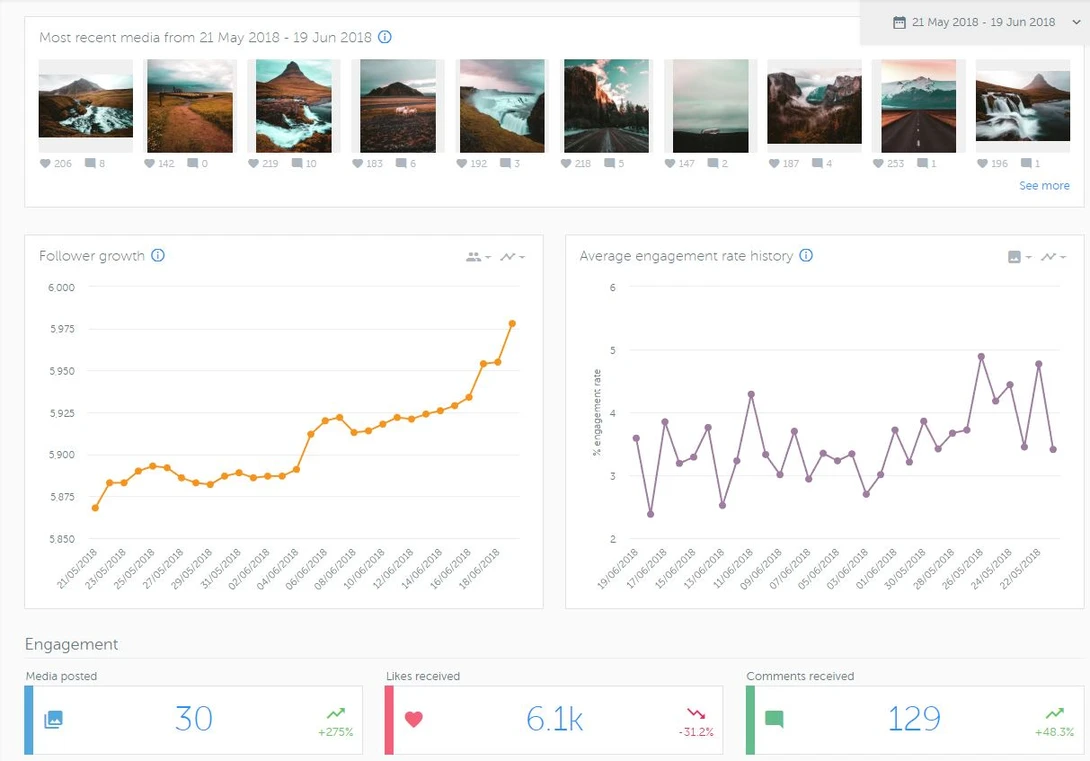
Task: Click the Engagement section heading
Action: point(71,644)
